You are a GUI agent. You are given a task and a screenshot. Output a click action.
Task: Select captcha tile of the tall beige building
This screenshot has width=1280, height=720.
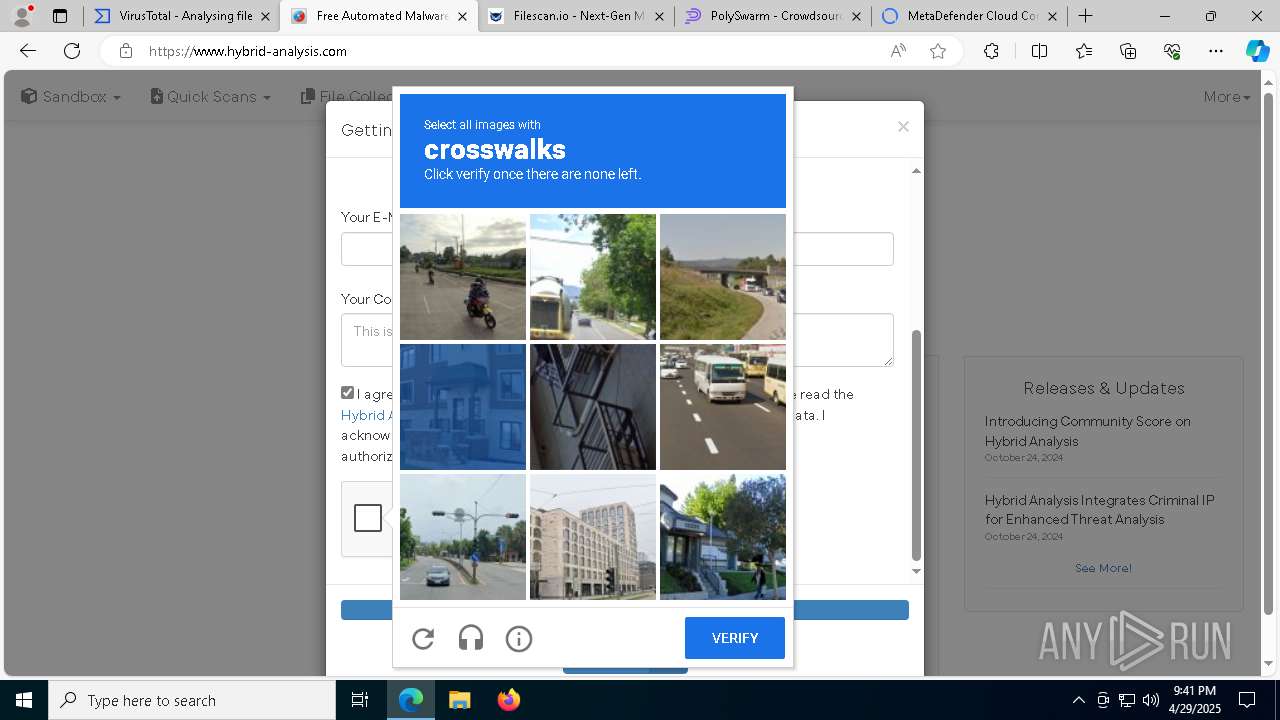(593, 537)
